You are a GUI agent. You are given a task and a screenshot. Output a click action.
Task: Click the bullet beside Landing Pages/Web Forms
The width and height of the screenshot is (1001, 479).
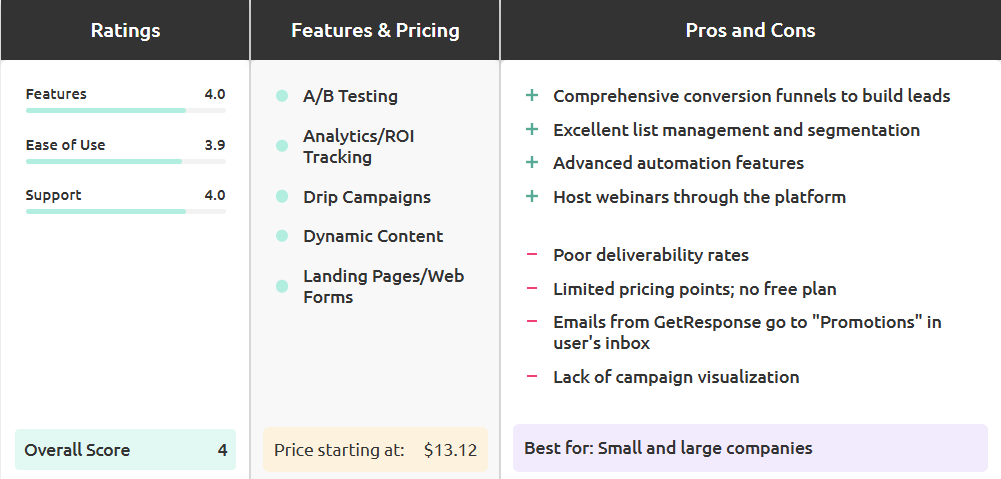pyautogui.click(x=282, y=286)
